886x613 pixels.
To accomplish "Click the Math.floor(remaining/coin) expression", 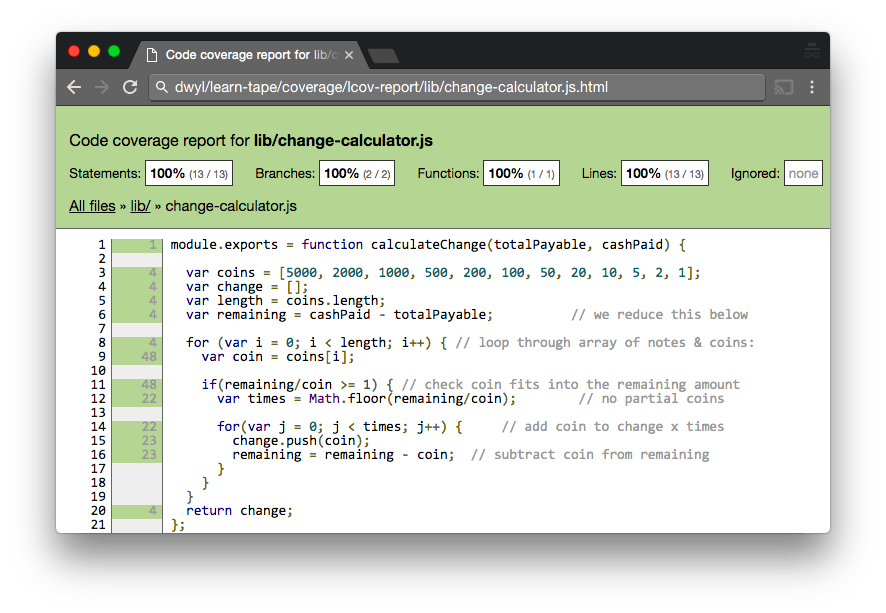I will pyautogui.click(x=409, y=399).
